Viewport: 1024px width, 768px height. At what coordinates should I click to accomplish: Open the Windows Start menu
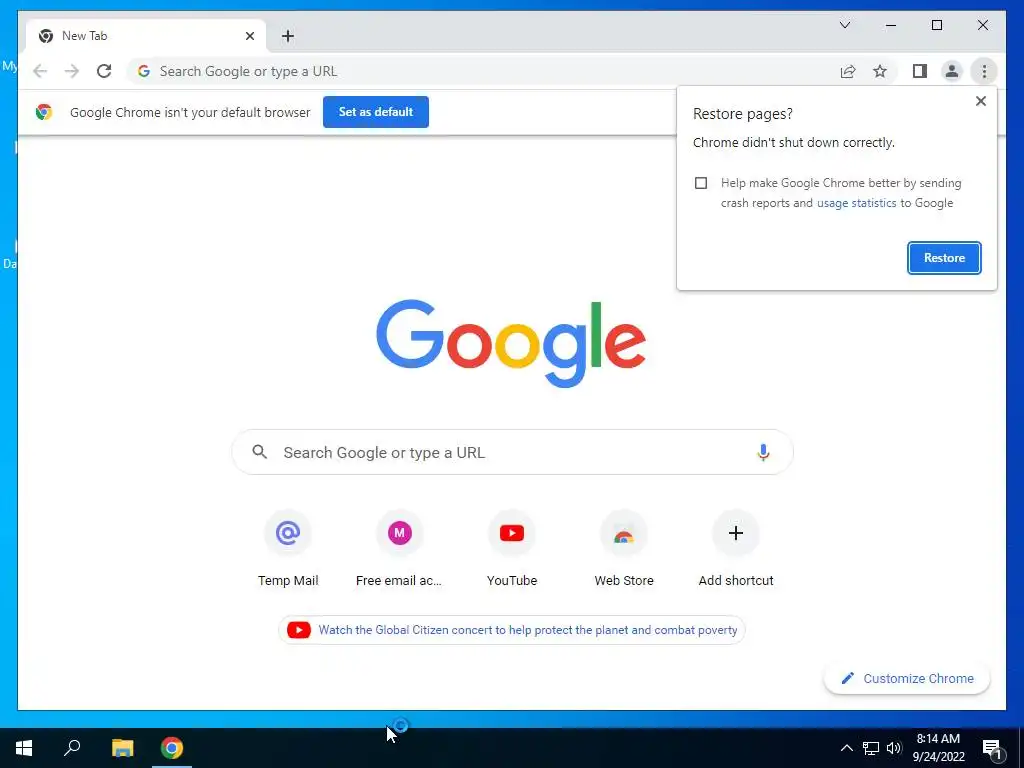tap(24, 748)
